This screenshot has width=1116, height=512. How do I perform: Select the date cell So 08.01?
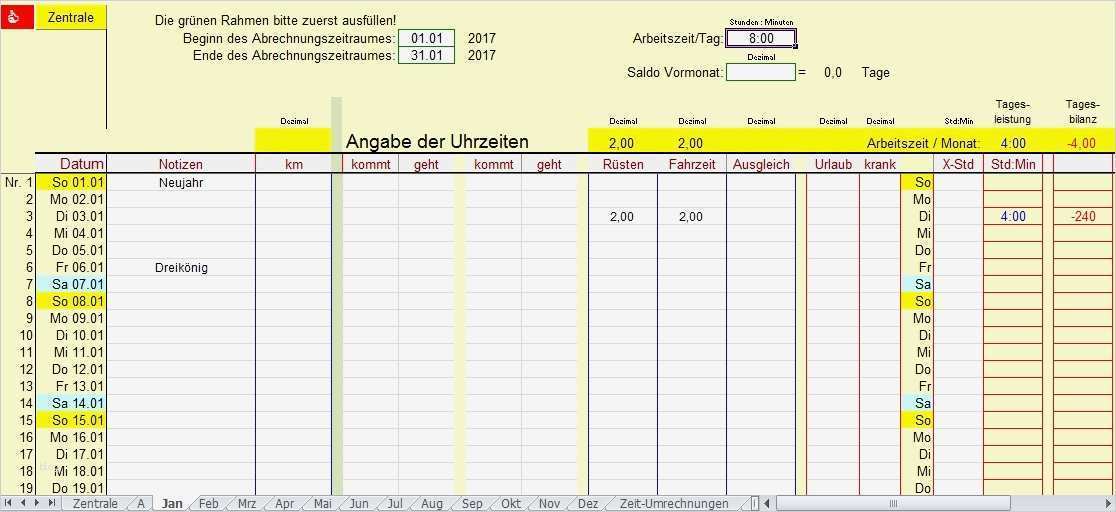(71, 301)
